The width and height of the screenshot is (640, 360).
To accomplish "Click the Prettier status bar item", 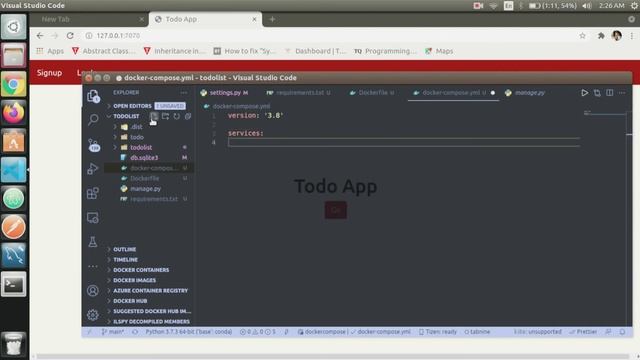I will [583, 332].
